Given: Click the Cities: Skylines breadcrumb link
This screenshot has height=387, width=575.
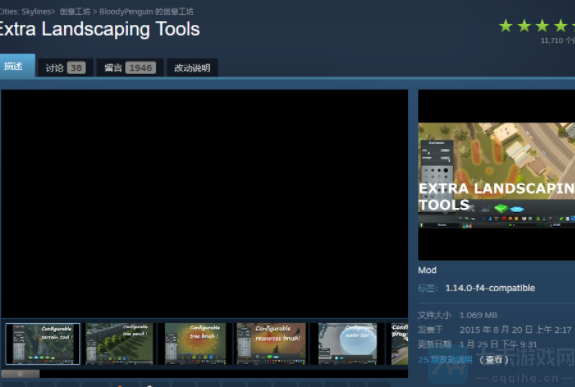Looking at the screenshot, I should point(26,12).
